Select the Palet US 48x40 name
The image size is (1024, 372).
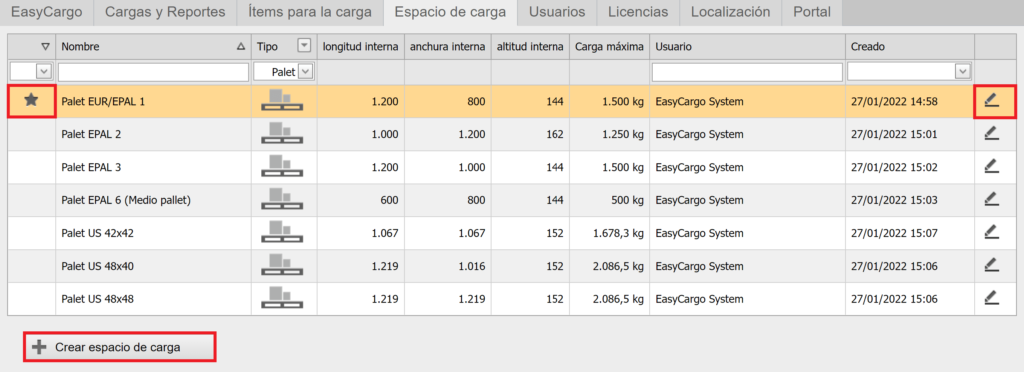click(x=98, y=266)
